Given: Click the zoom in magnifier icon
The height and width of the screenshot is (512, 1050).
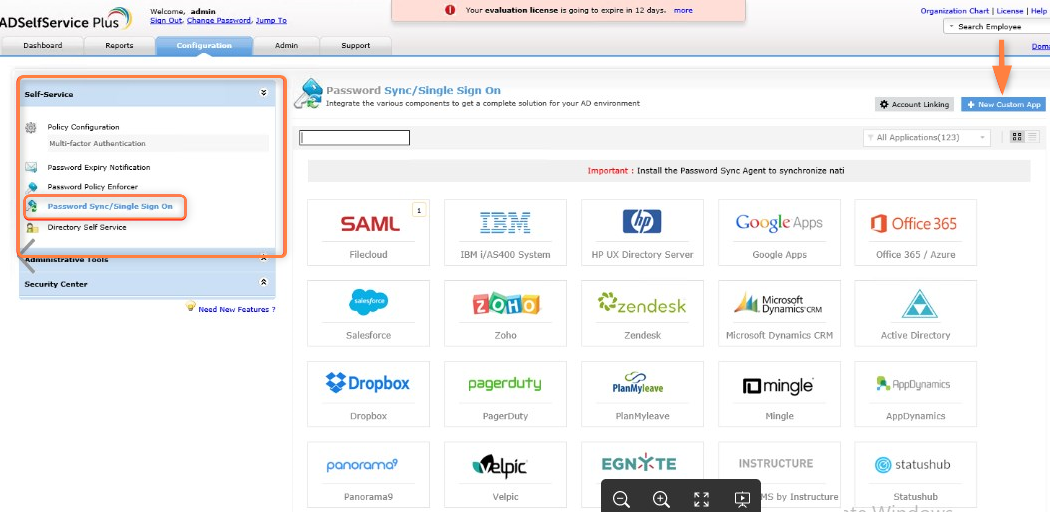Looking at the screenshot, I should (661, 499).
